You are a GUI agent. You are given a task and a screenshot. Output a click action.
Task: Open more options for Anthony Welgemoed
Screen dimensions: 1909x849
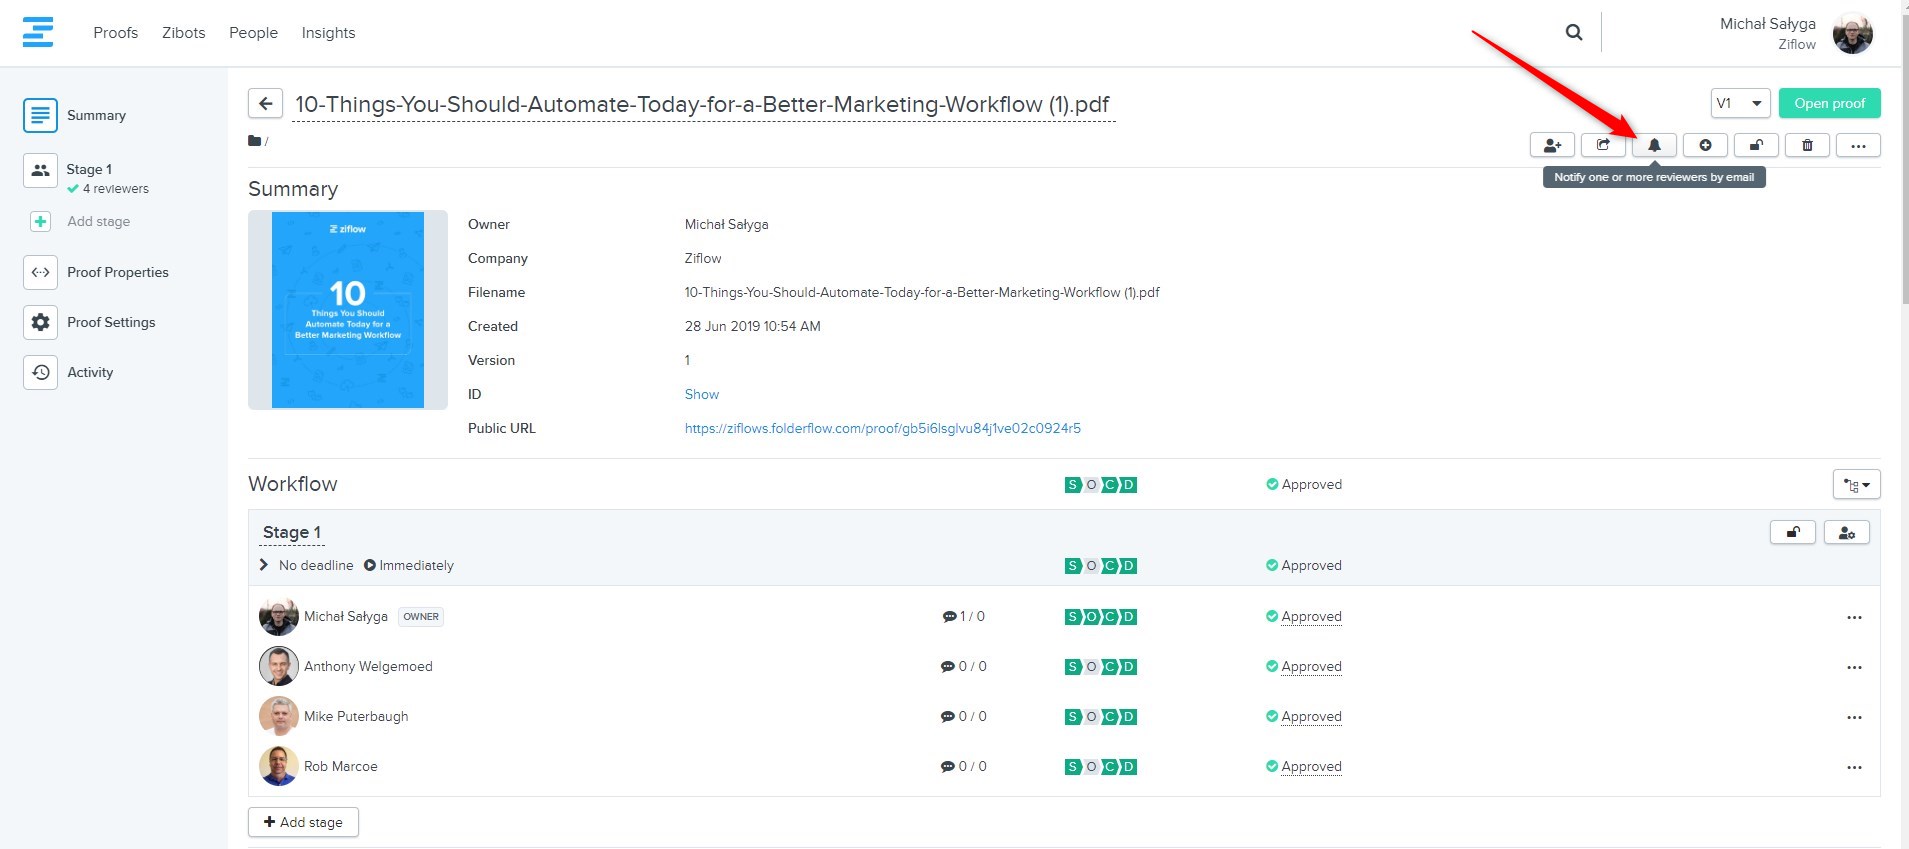pyautogui.click(x=1854, y=667)
